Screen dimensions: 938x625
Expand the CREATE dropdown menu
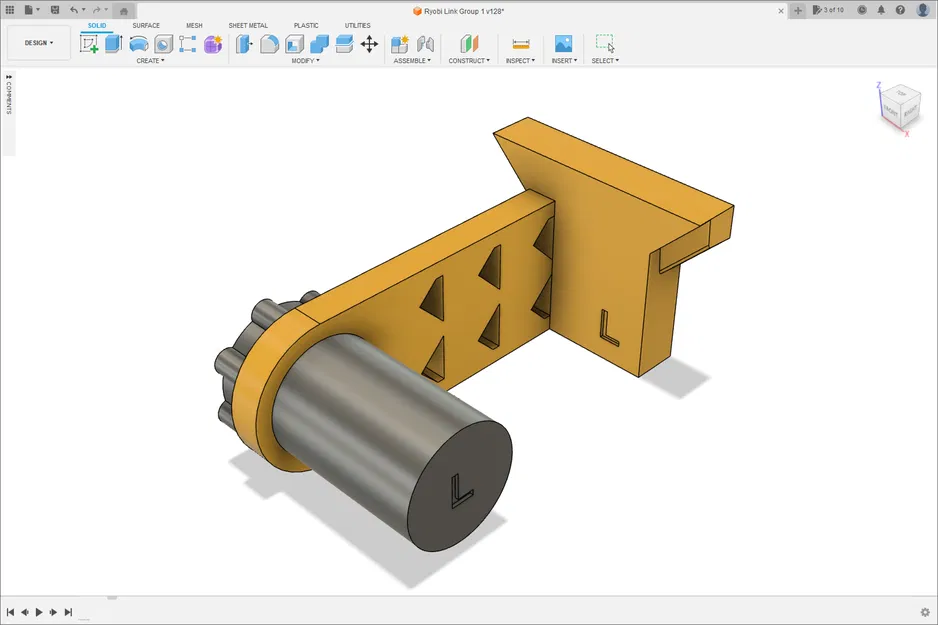(150, 60)
